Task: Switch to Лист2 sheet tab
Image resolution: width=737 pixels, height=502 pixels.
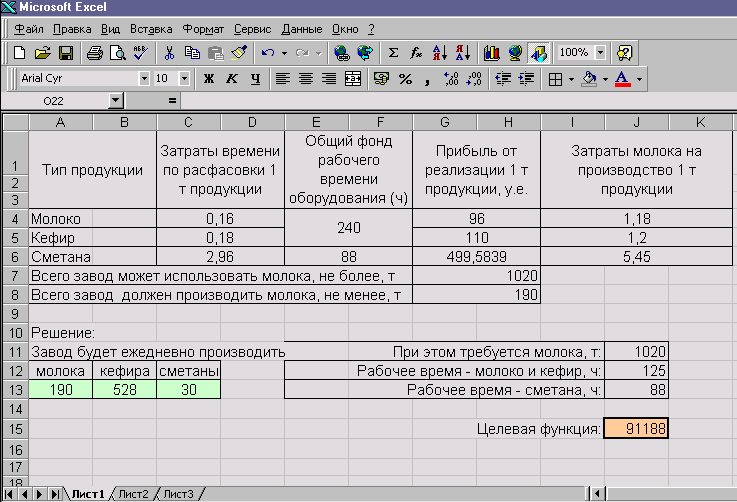Action: [x=133, y=494]
